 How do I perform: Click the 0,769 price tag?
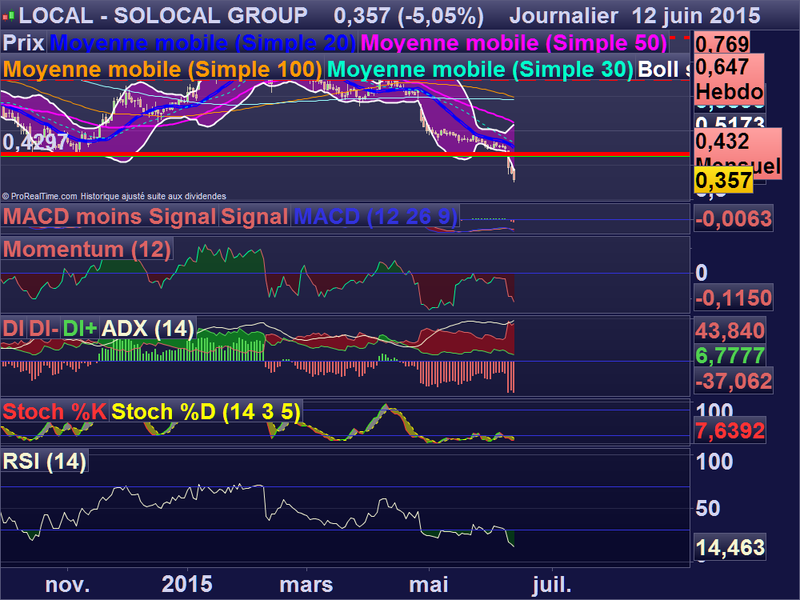(x=721, y=44)
